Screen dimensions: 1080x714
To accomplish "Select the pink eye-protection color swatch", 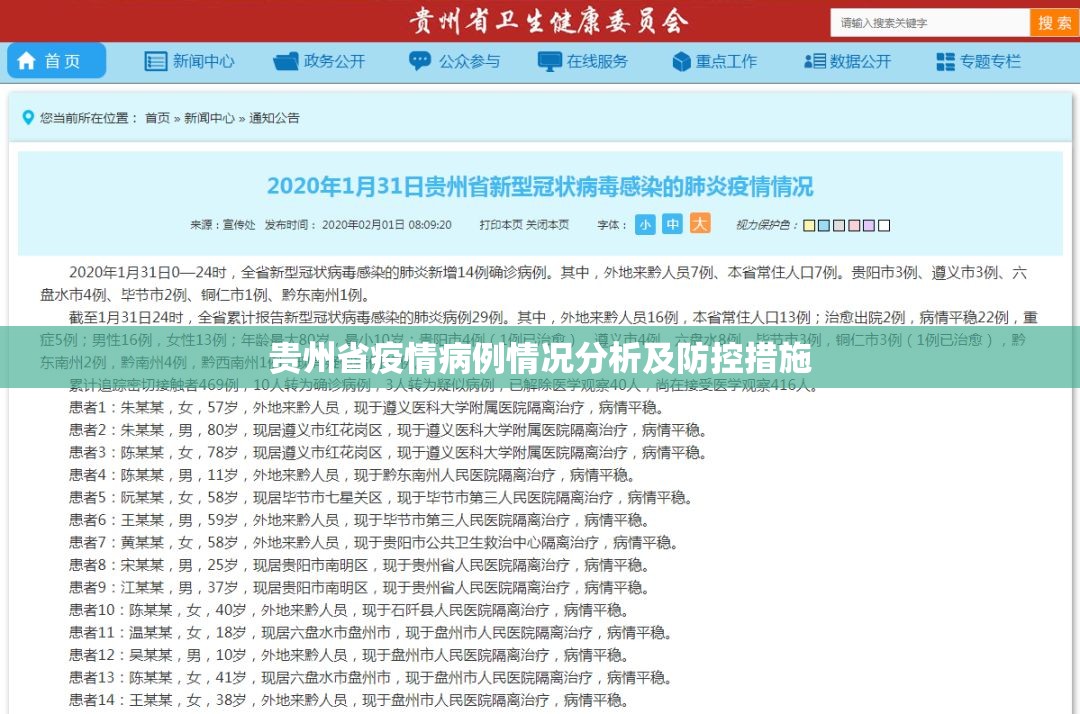I will (854, 225).
